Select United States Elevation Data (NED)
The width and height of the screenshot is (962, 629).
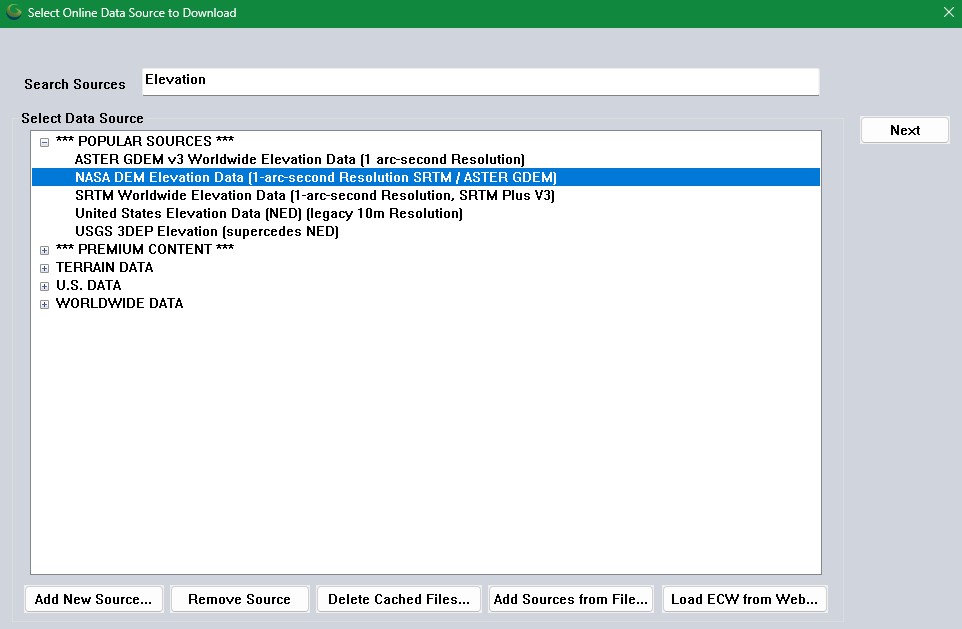coord(269,214)
